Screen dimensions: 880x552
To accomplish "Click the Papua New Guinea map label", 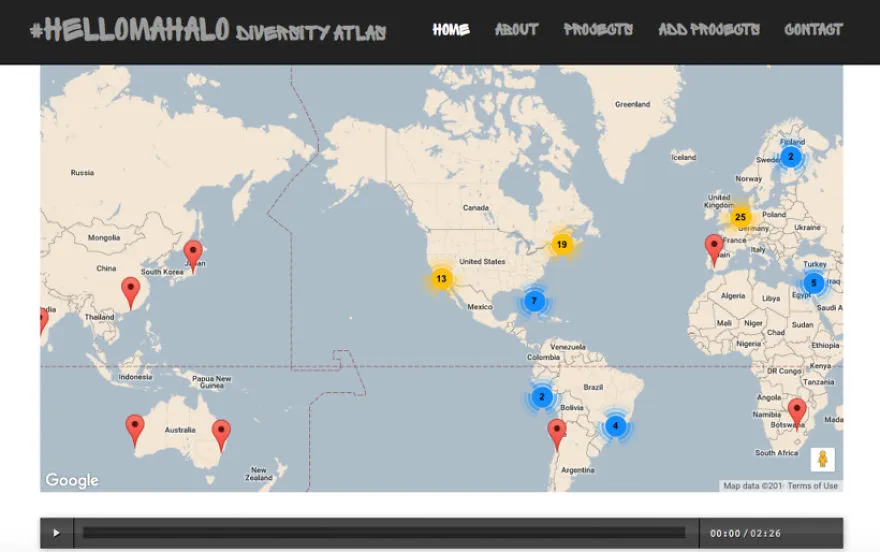I will click(x=212, y=382).
